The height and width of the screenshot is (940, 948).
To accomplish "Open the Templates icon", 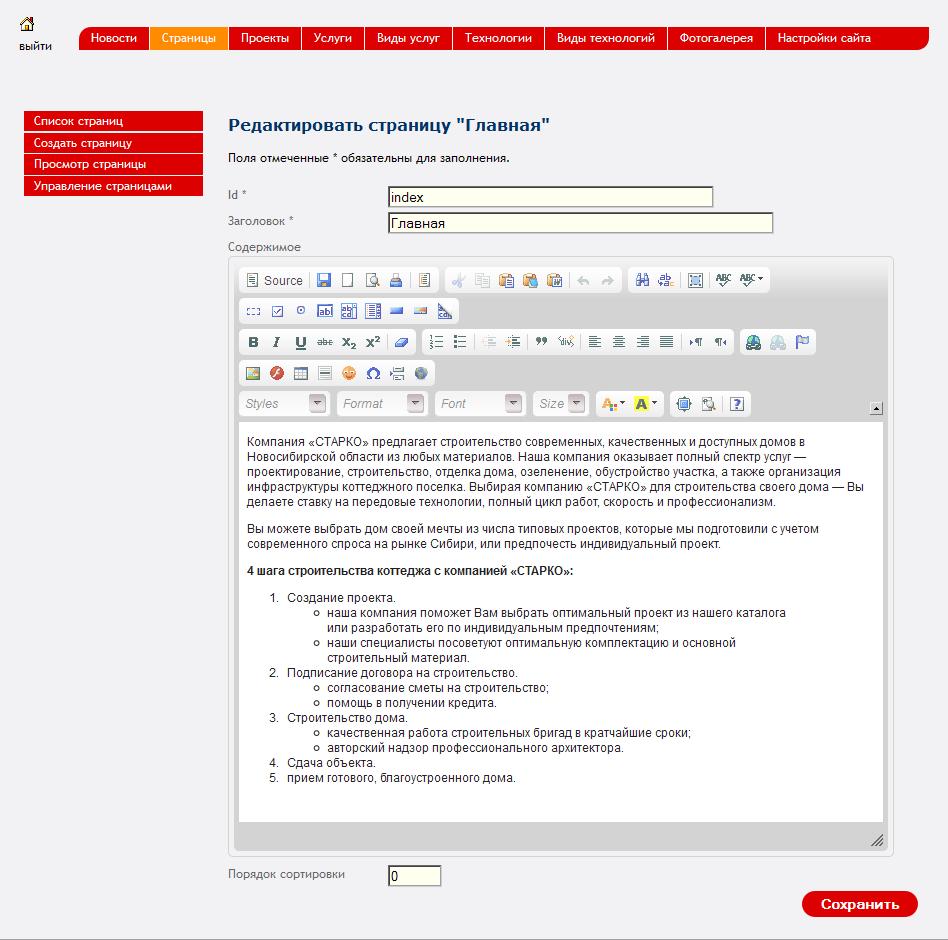I will click(424, 280).
